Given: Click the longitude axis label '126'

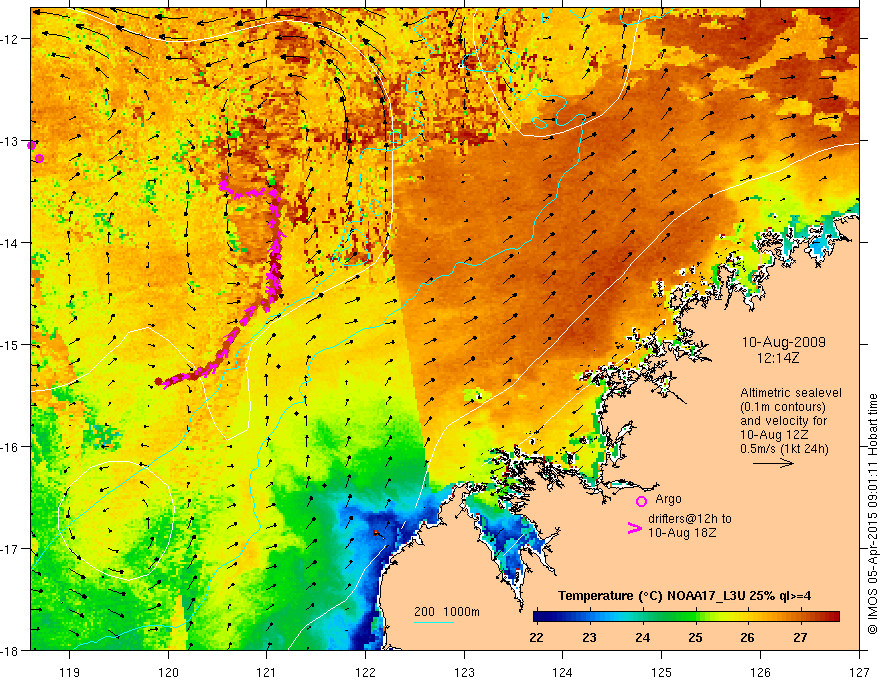Looking at the screenshot, I should 760,672.
